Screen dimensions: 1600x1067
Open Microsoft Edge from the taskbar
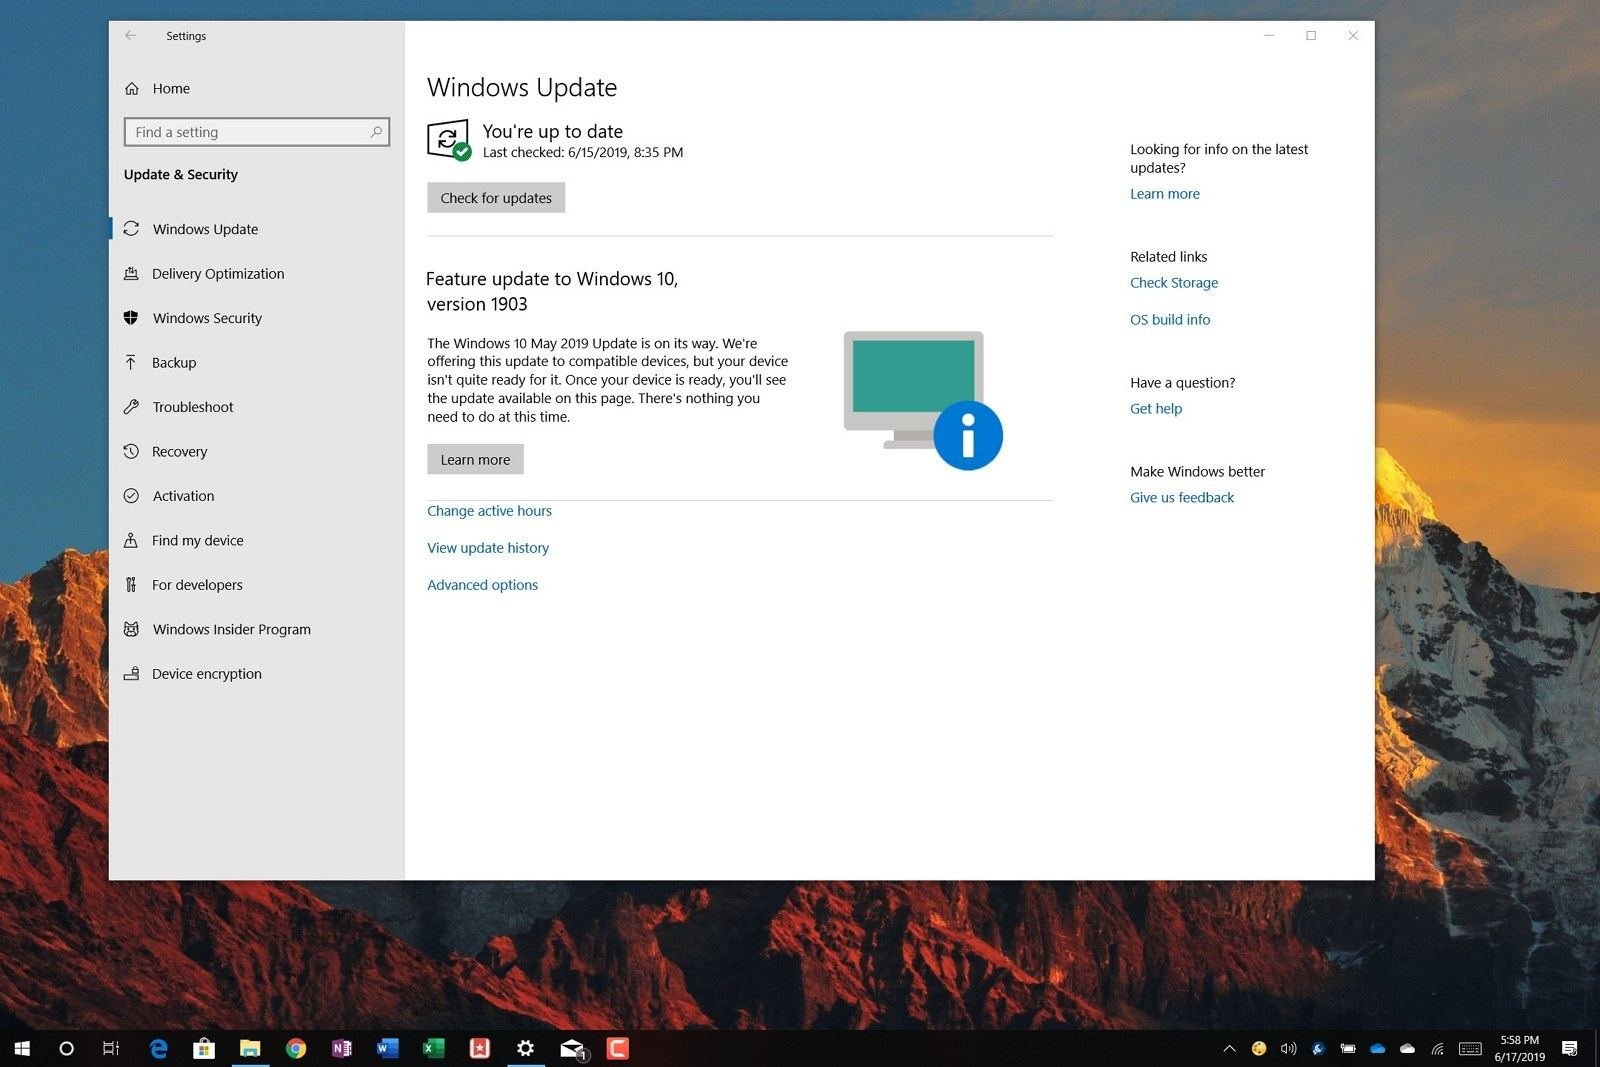(x=158, y=1048)
